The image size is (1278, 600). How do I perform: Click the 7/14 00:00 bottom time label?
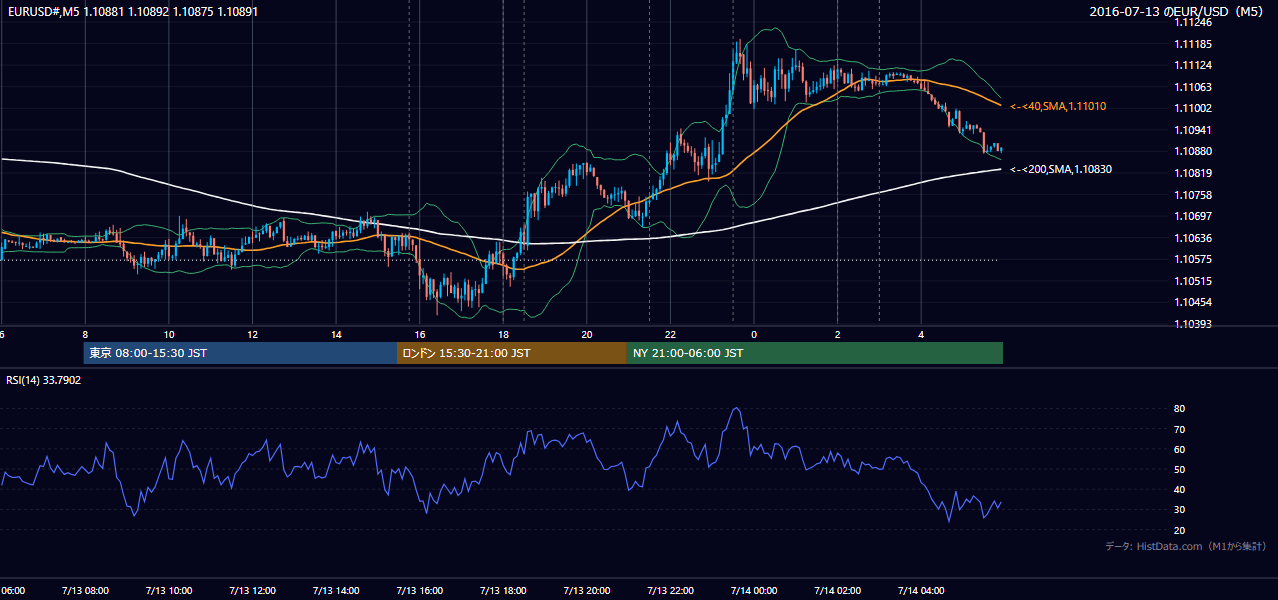click(754, 590)
